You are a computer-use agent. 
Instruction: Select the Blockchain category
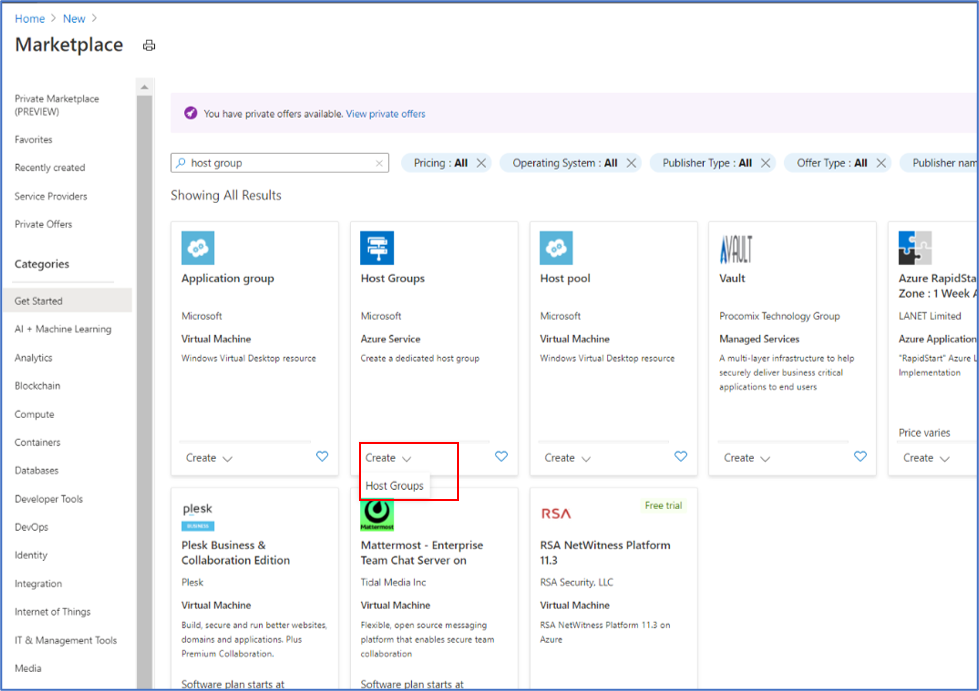pos(37,386)
